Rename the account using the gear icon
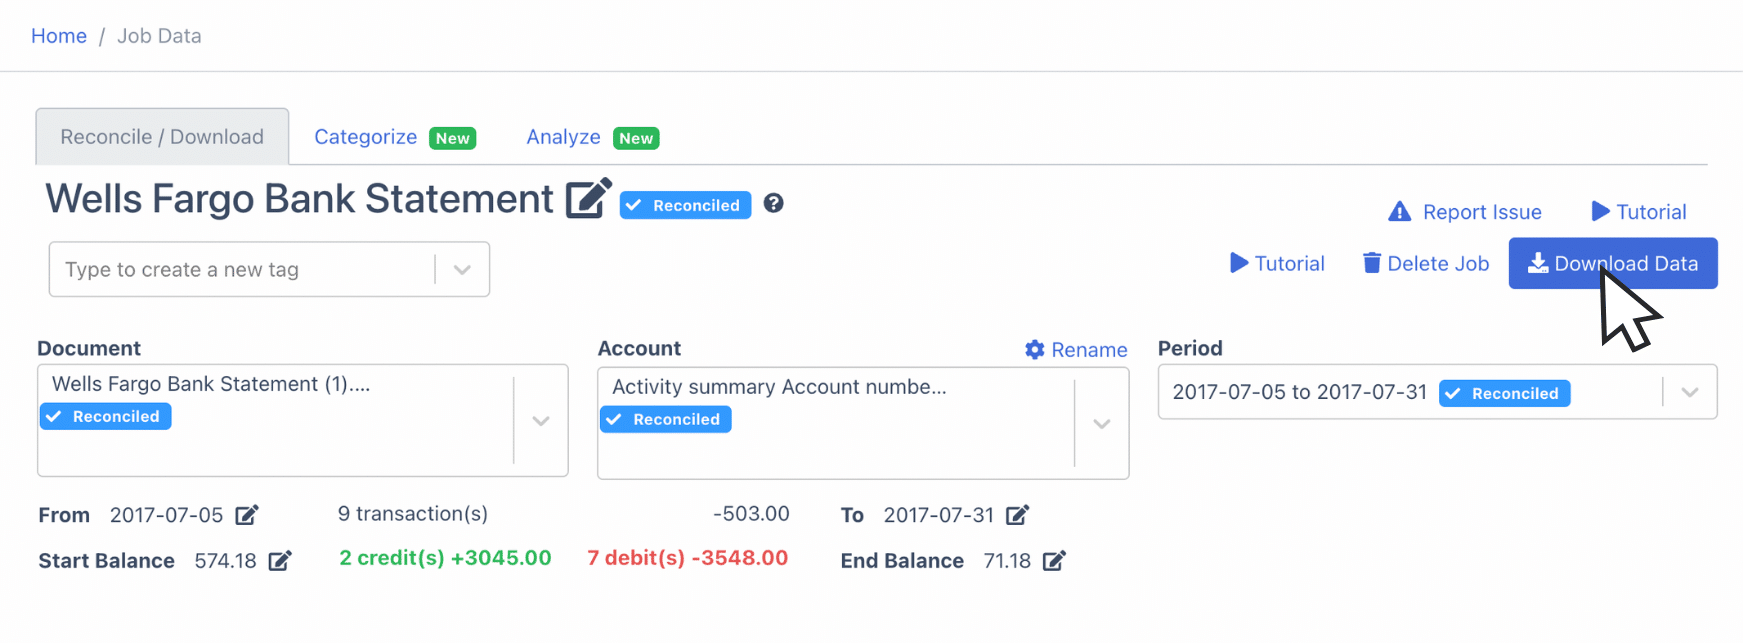1744x643 pixels. click(1034, 349)
